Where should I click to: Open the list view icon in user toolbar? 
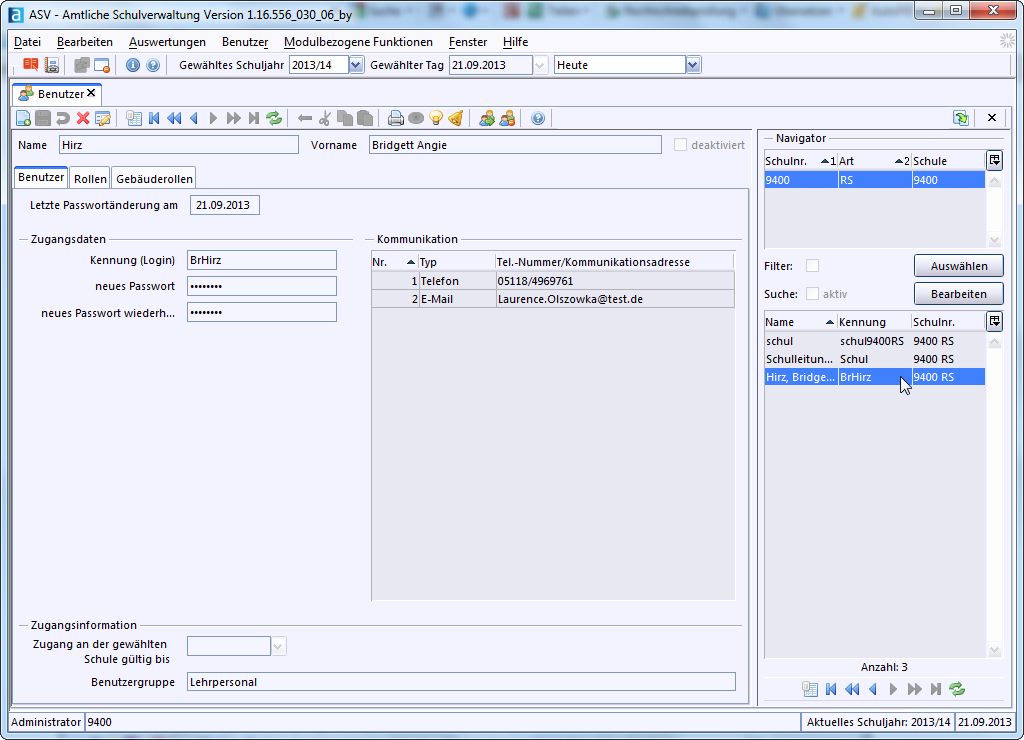click(134, 118)
